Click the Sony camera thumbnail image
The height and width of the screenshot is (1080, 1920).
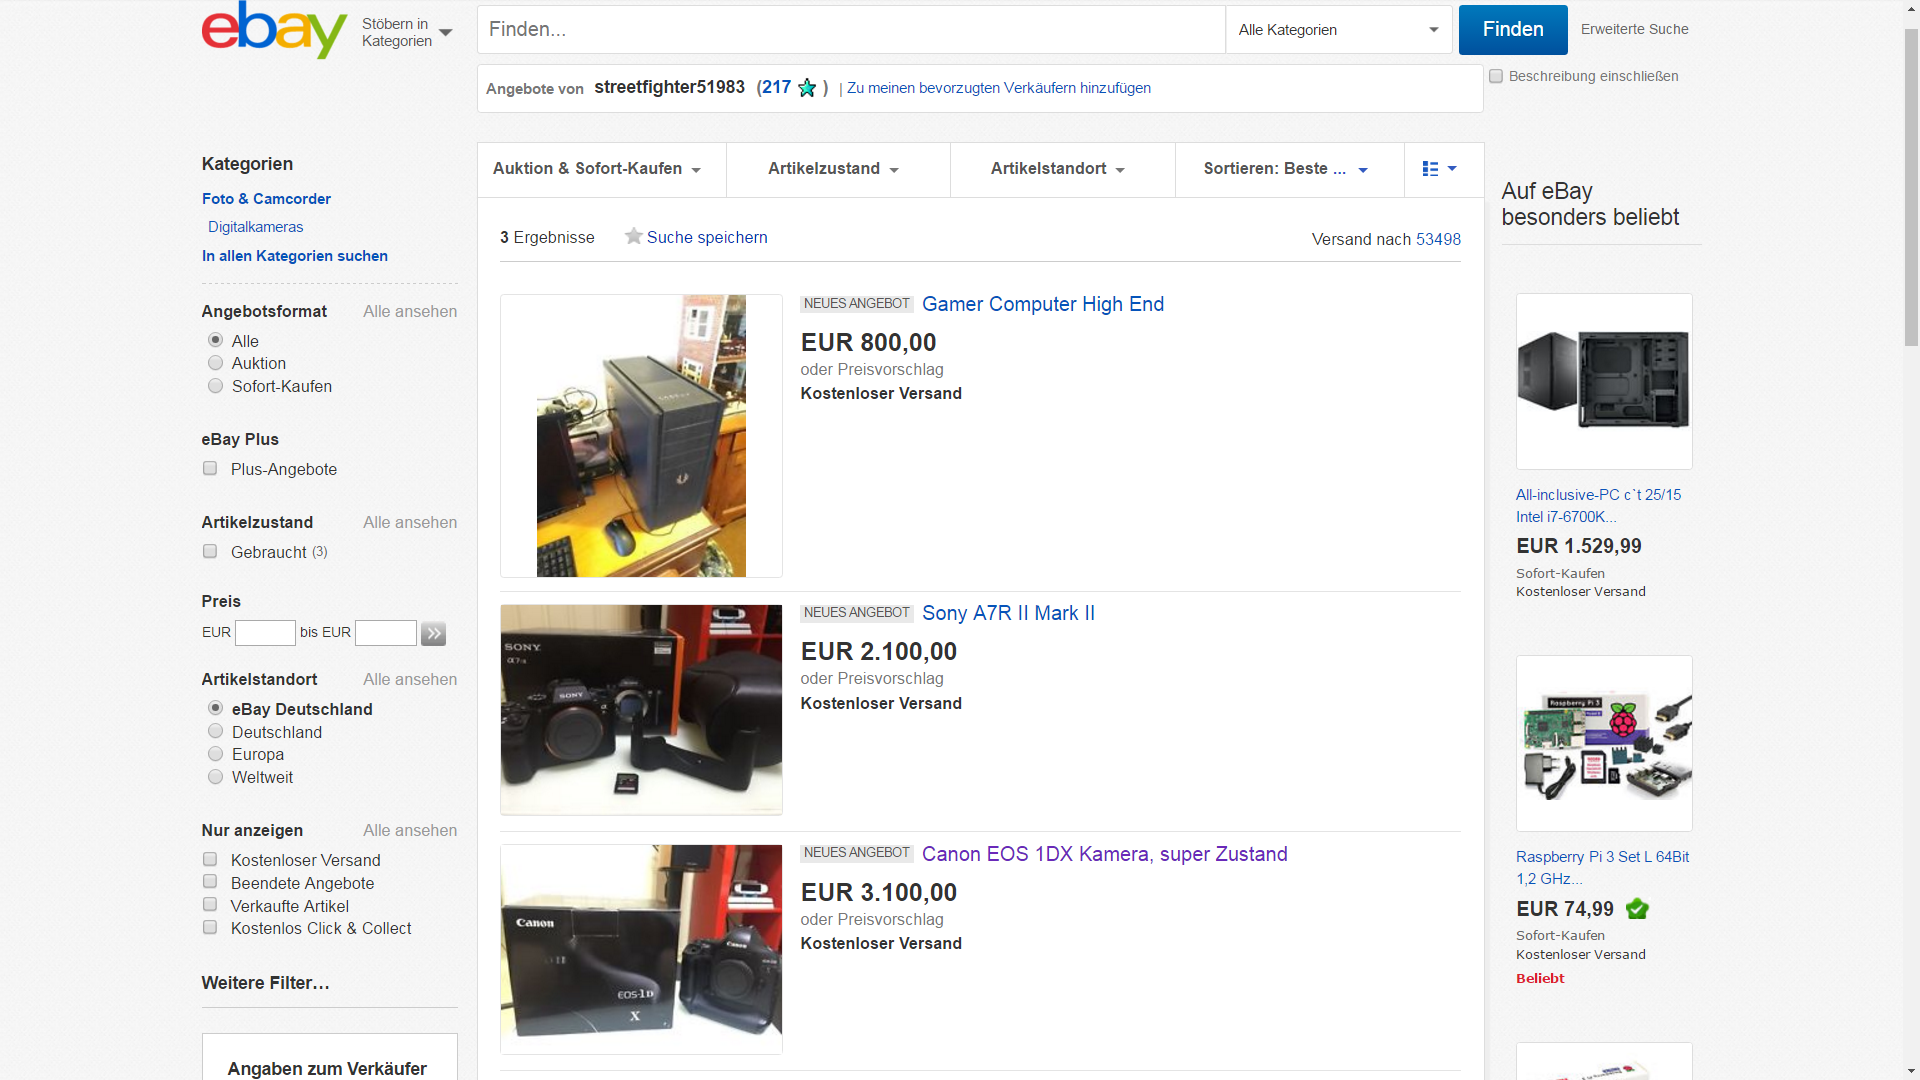641,710
